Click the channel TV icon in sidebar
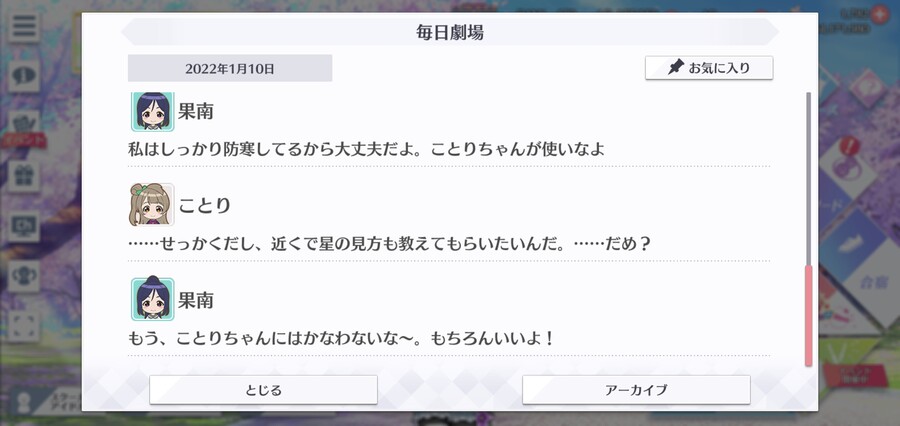 tap(24, 226)
